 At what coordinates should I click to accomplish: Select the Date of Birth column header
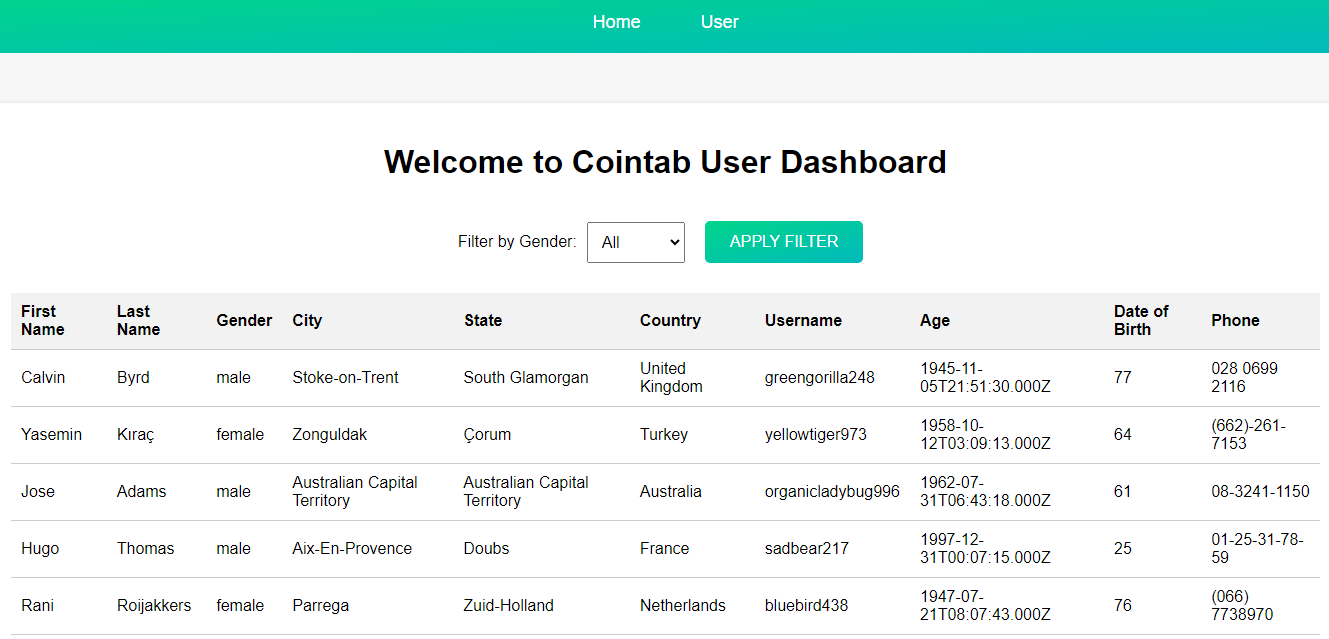1143,320
